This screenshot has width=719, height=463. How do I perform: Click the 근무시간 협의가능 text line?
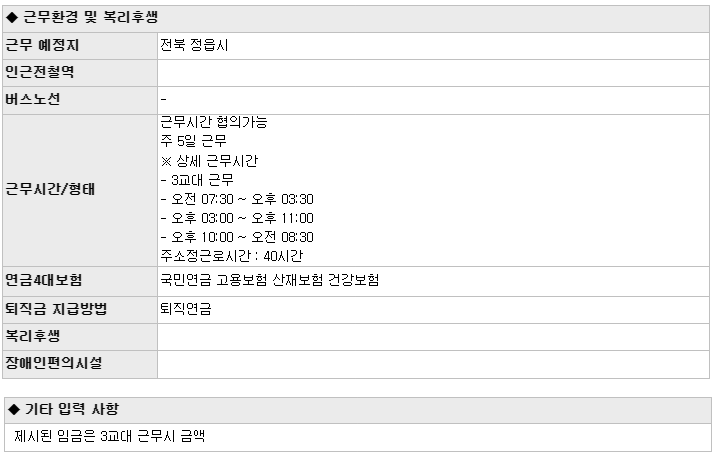(214, 122)
